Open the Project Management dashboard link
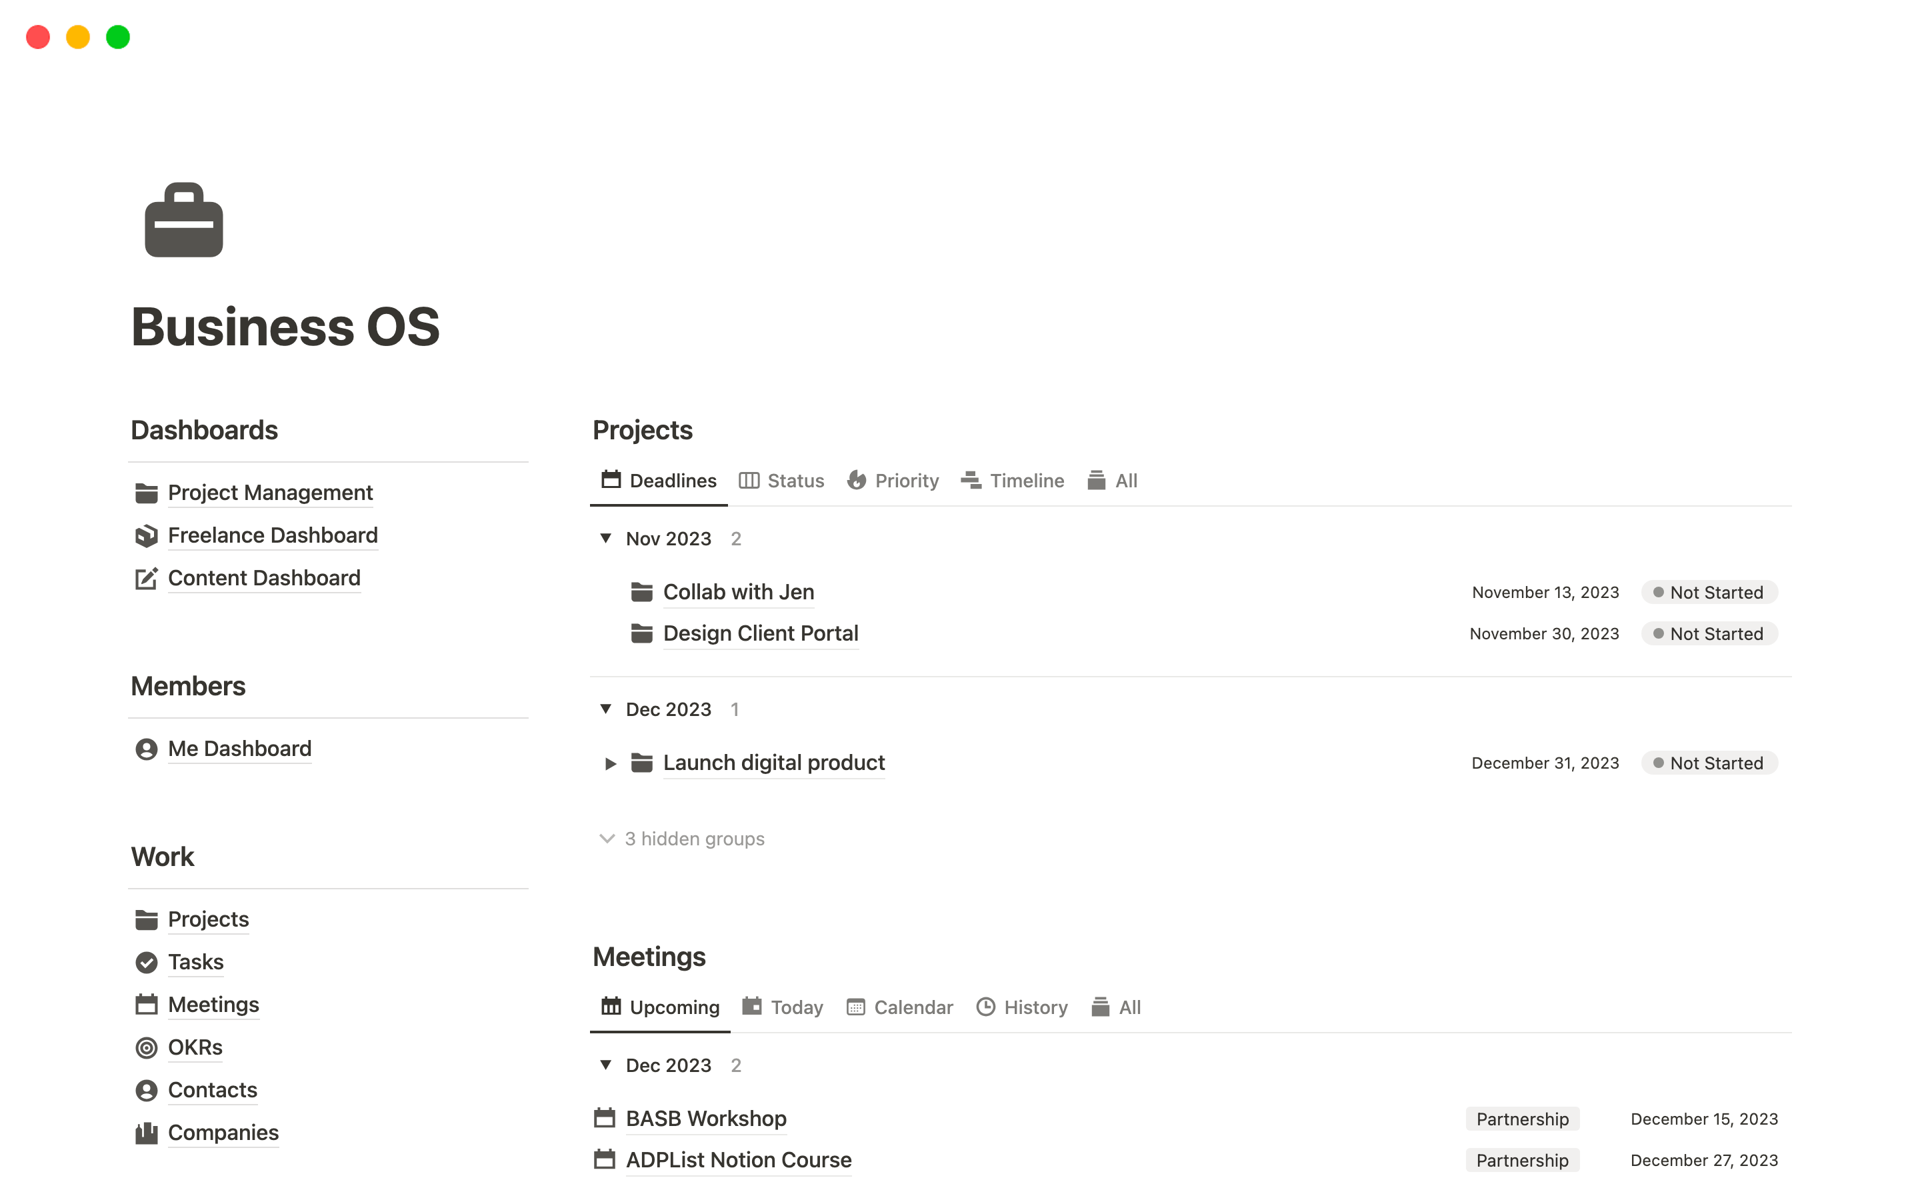1920x1200 pixels. pyautogui.click(x=270, y=493)
